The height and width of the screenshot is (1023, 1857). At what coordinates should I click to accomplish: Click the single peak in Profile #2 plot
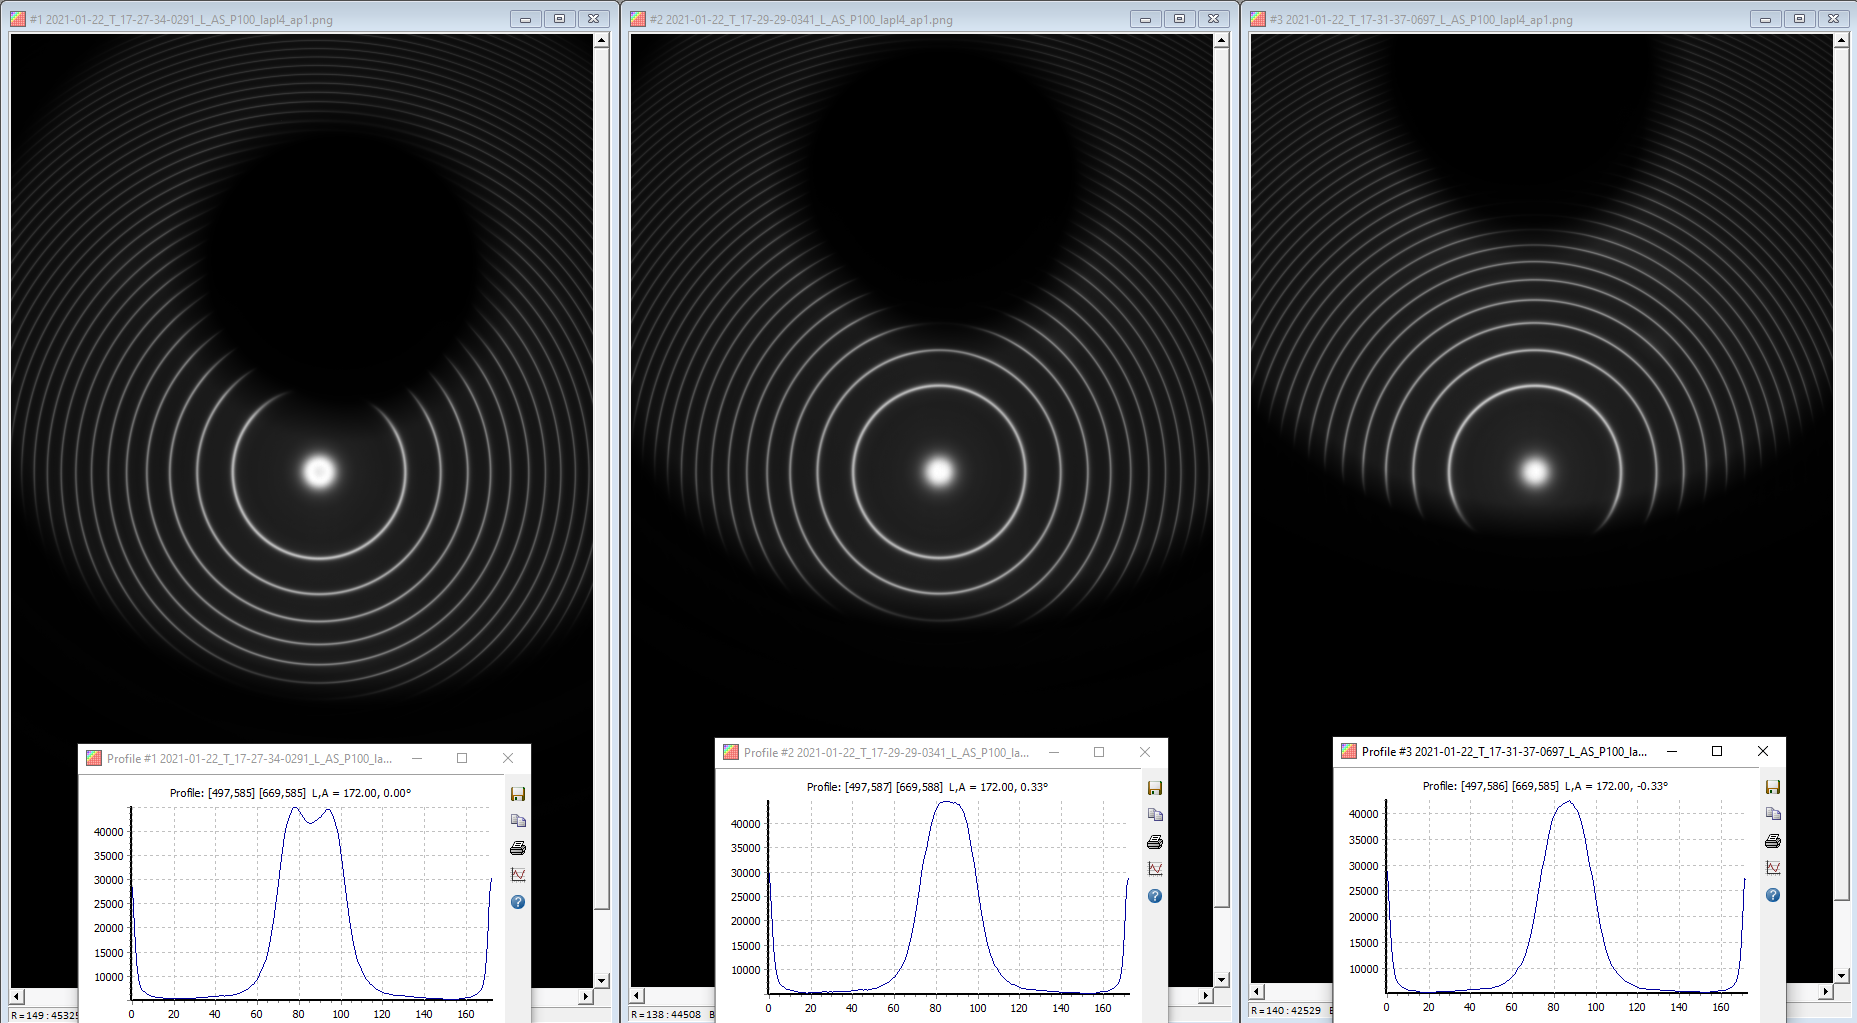948,806
